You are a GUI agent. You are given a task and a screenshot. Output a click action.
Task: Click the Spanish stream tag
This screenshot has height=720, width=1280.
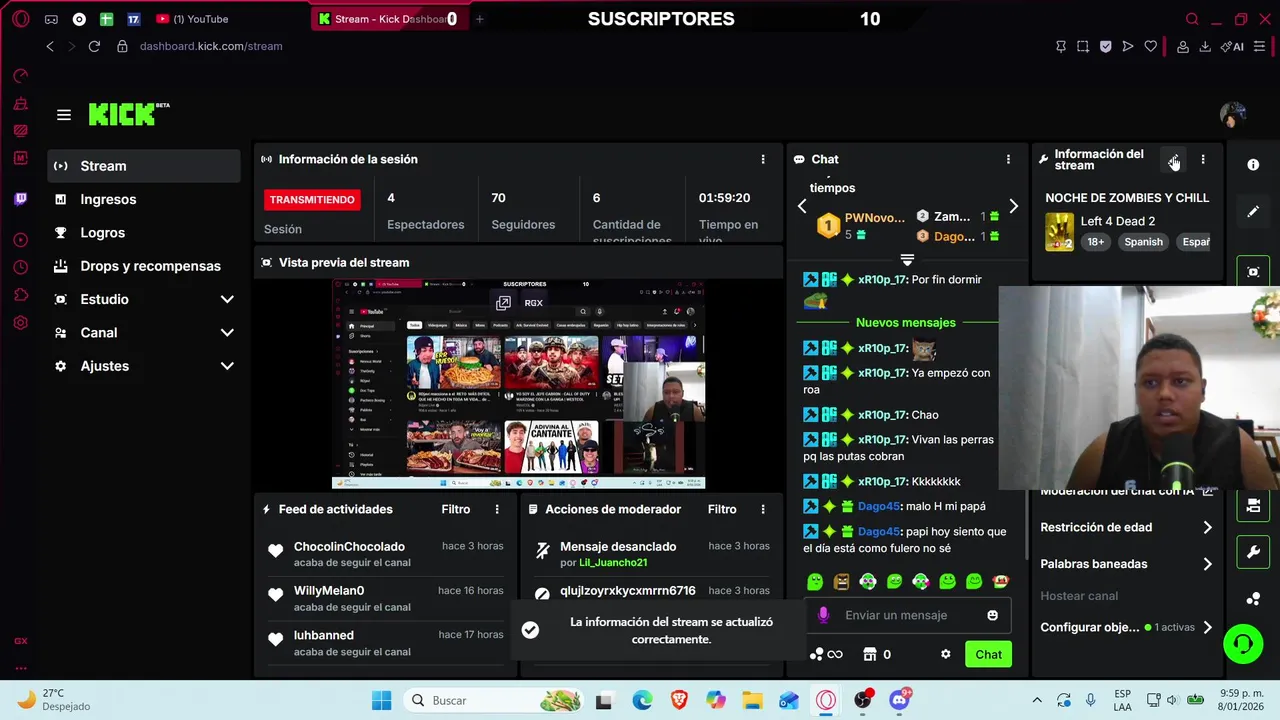pos(1143,242)
